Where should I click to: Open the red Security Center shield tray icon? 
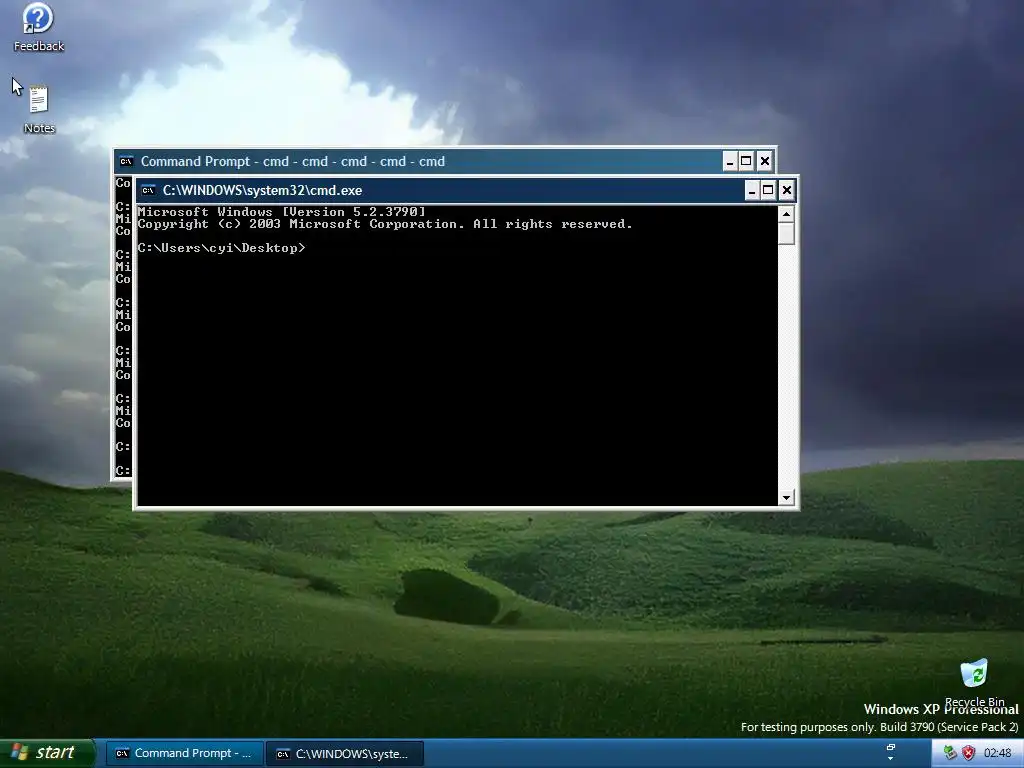968,753
